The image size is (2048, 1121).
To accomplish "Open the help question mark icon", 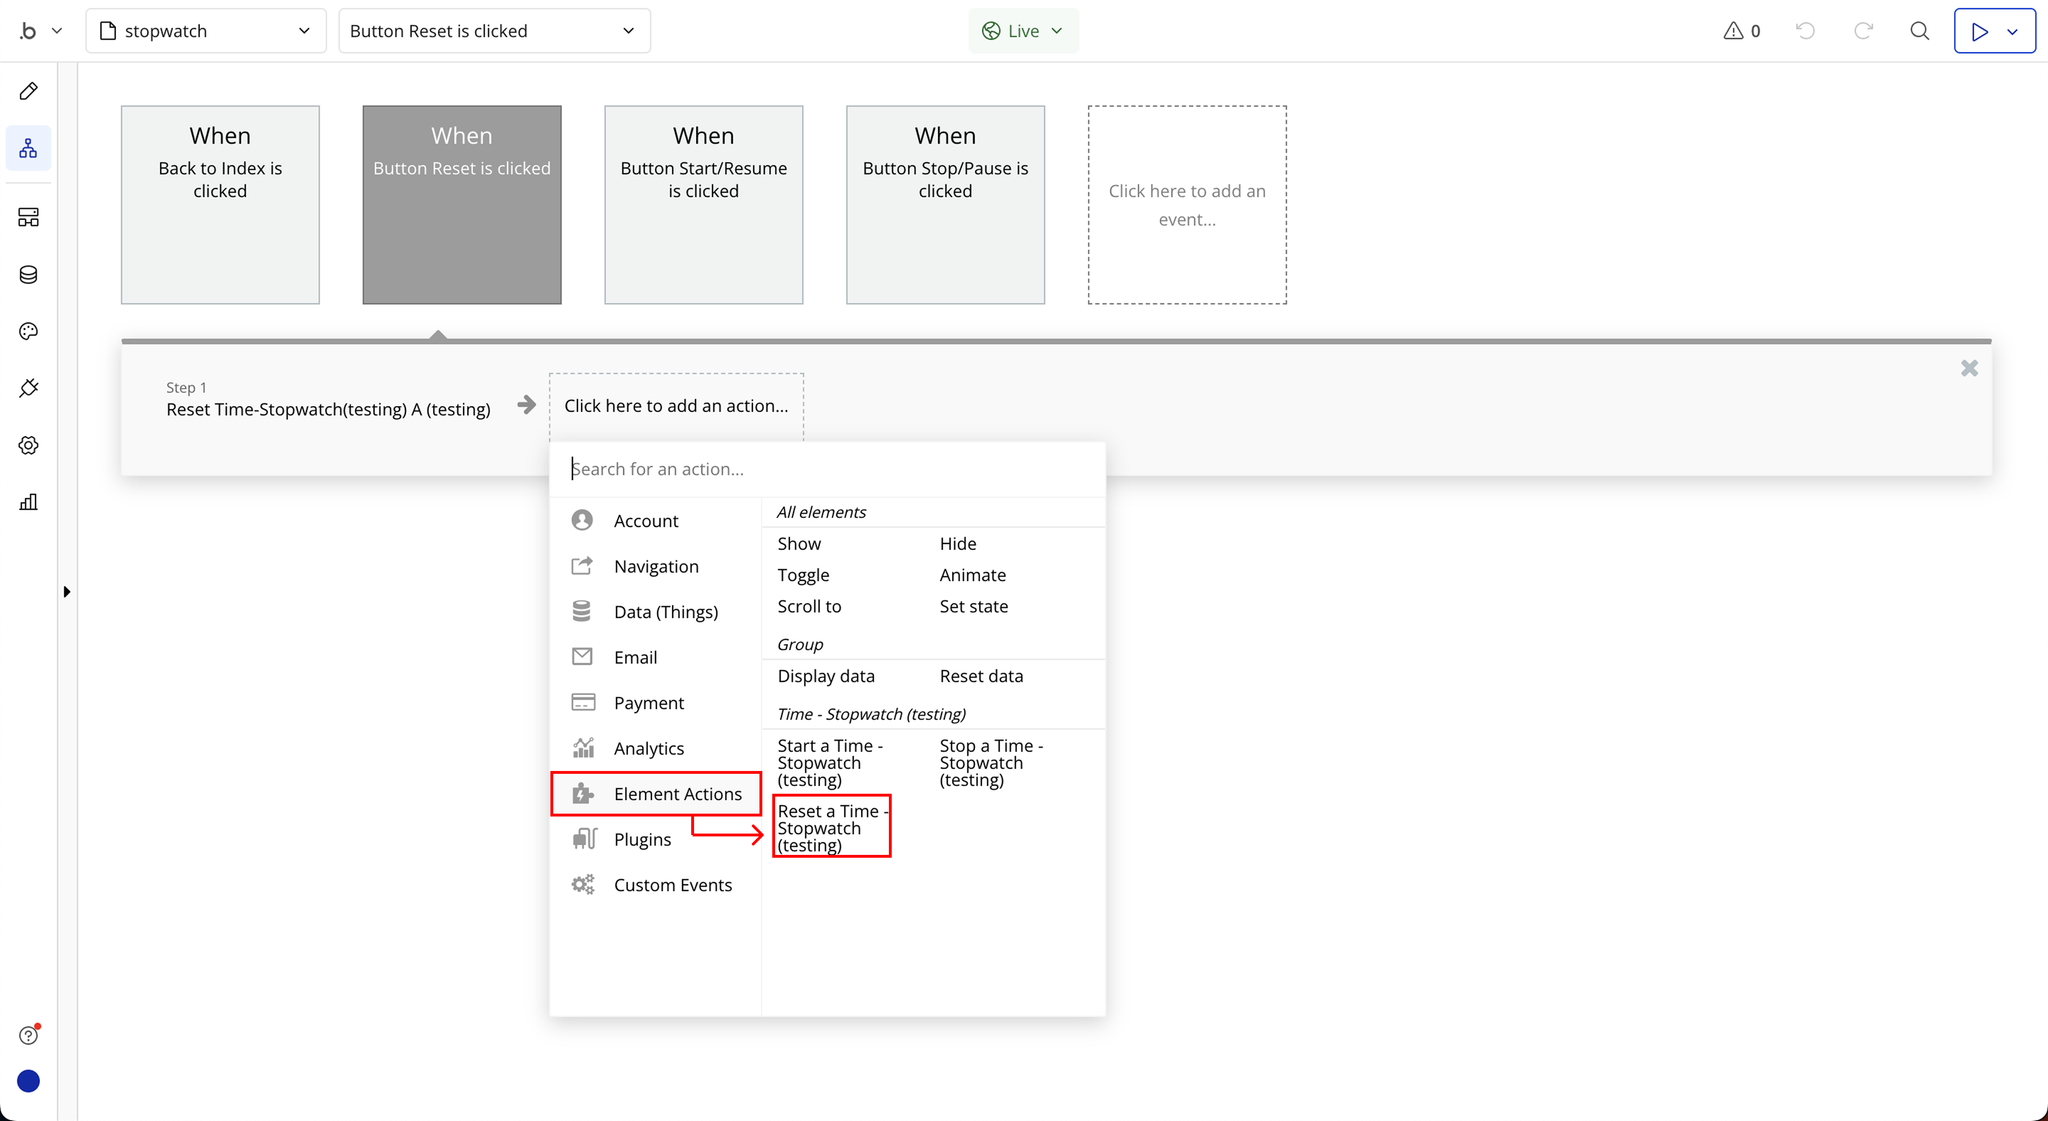I will pos(28,1035).
